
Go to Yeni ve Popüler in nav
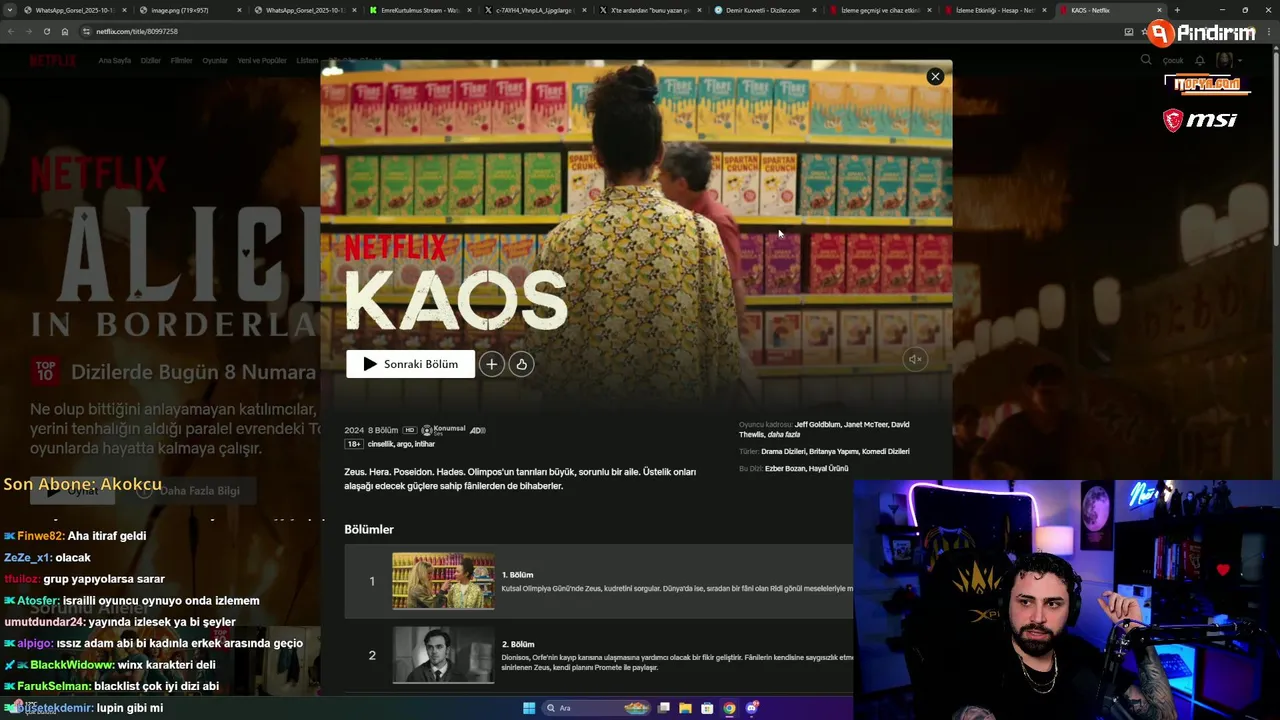click(x=262, y=60)
